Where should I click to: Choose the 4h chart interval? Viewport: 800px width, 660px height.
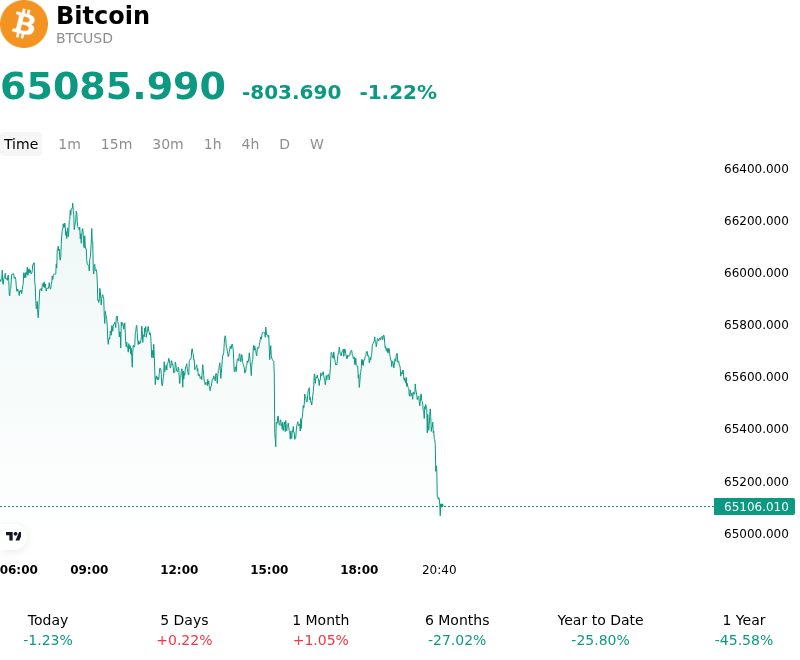point(250,144)
